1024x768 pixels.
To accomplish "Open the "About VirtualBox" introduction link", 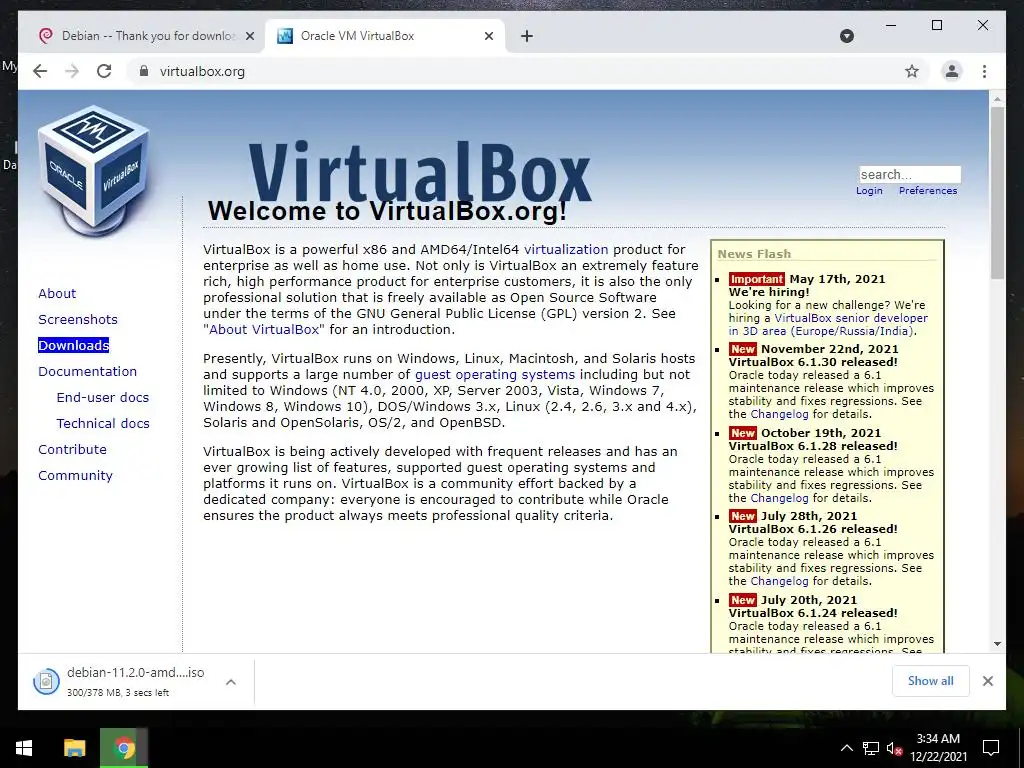I will pos(264,329).
